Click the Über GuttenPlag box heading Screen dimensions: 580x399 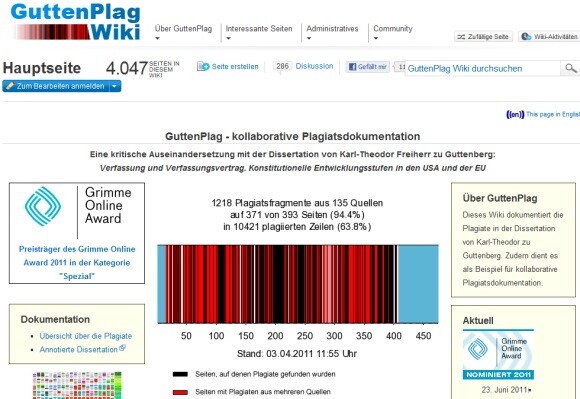point(500,198)
